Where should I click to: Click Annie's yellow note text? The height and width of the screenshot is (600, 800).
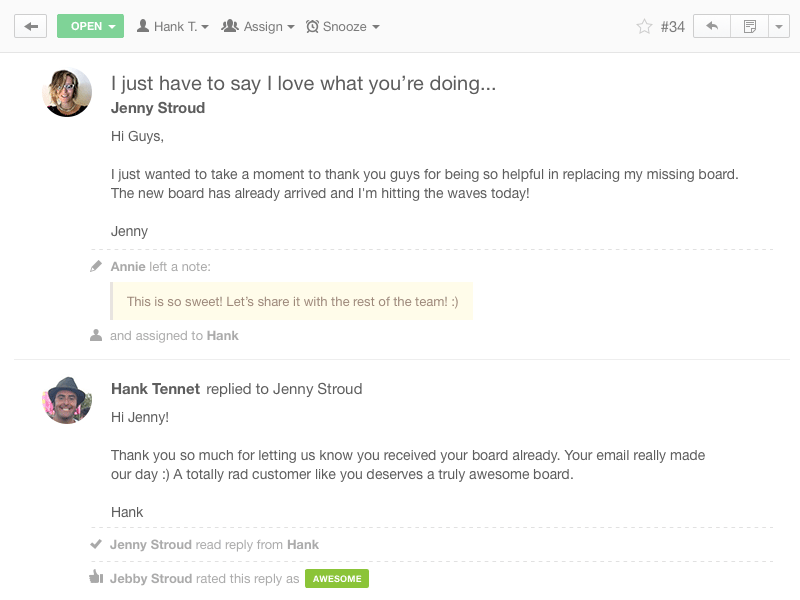tap(292, 302)
